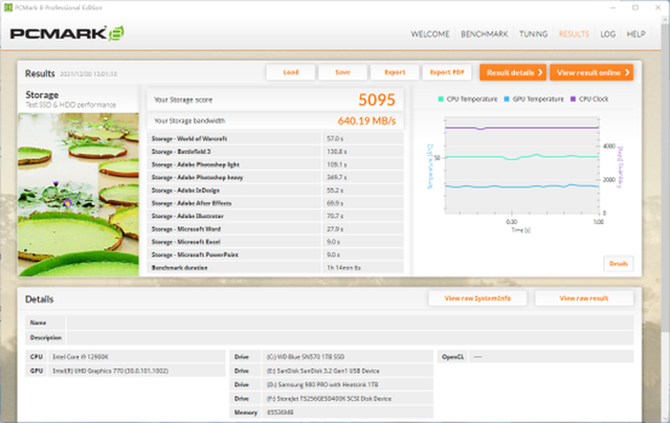Select the Results tab
The width and height of the screenshot is (670, 423).
coord(573,34)
